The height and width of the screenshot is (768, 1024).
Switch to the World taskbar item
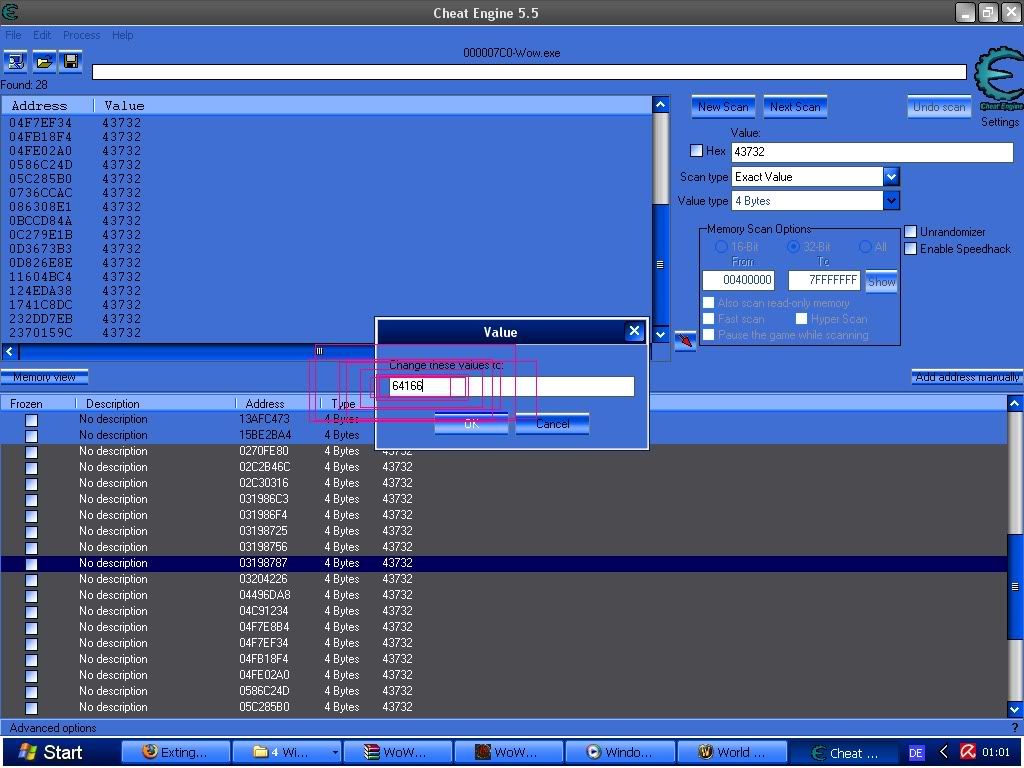coord(732,752)
